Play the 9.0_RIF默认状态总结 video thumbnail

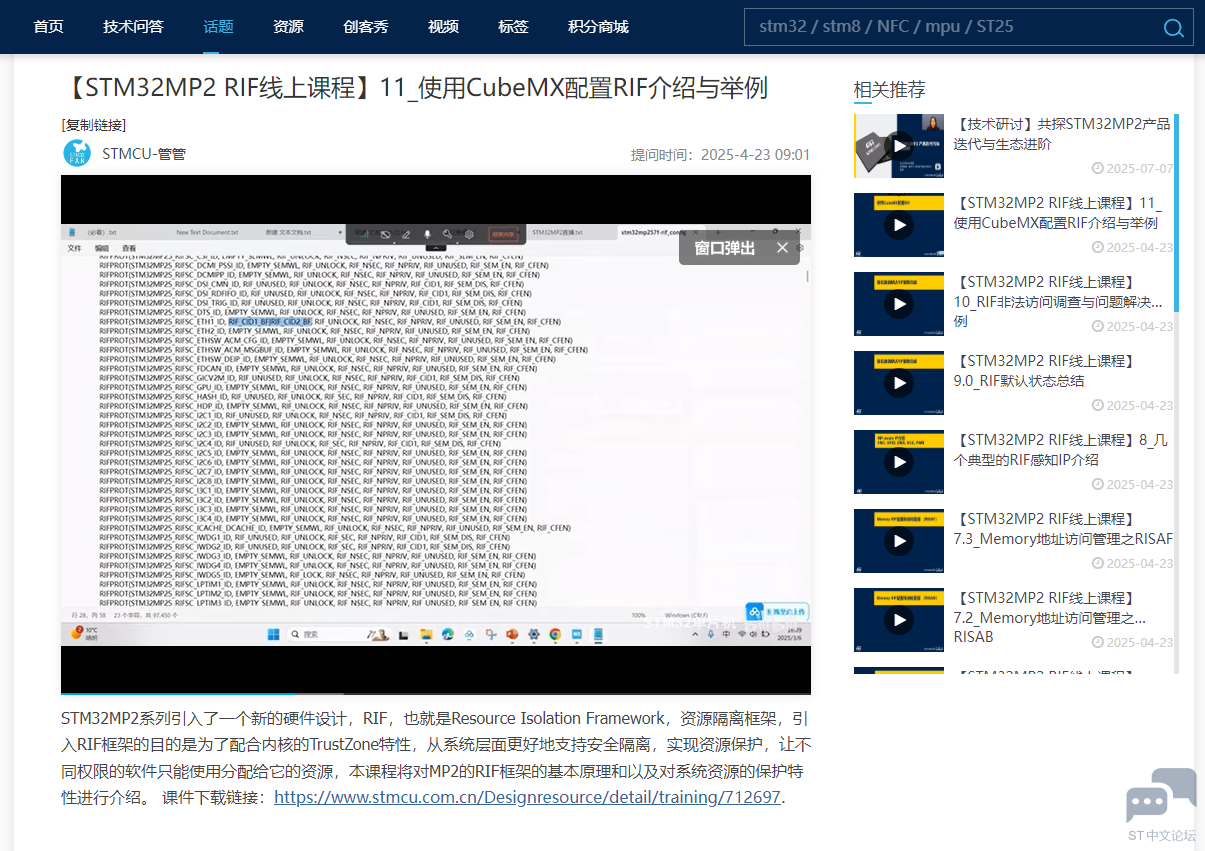pyautogui.click(x=899, y=383)
